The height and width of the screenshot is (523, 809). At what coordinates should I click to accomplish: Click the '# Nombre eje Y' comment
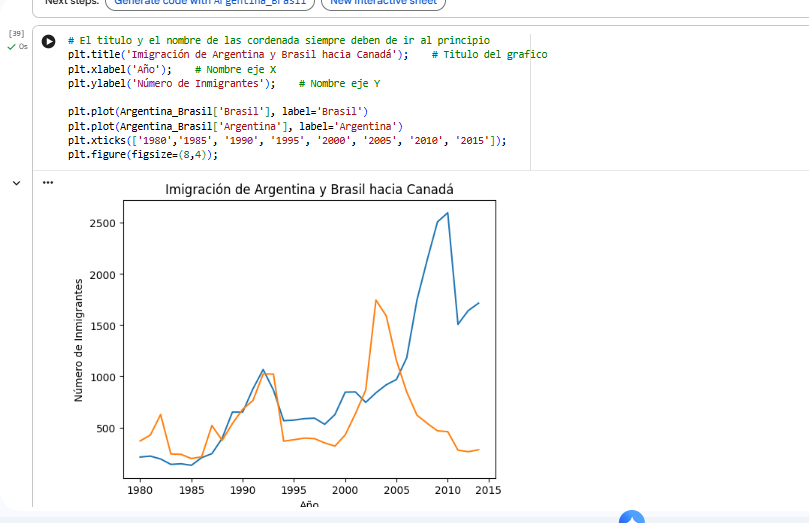point(339,84)
